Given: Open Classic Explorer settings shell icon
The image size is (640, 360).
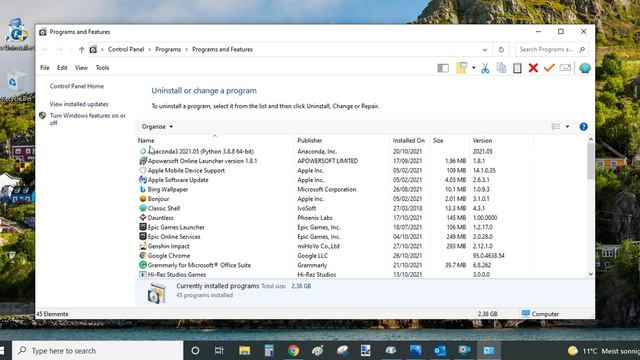Looking at the screenshot, I should (x=585, y=68).
